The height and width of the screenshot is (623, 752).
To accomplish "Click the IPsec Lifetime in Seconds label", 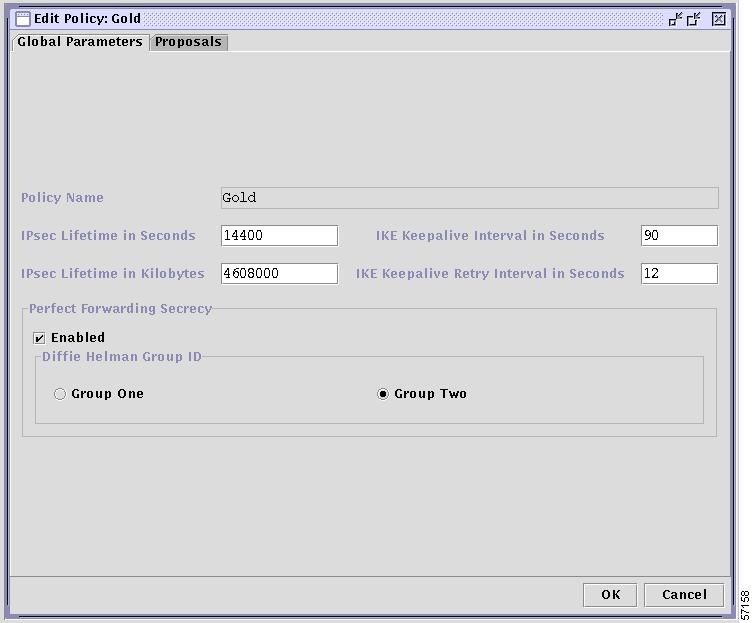I will (x=108, y=235).
